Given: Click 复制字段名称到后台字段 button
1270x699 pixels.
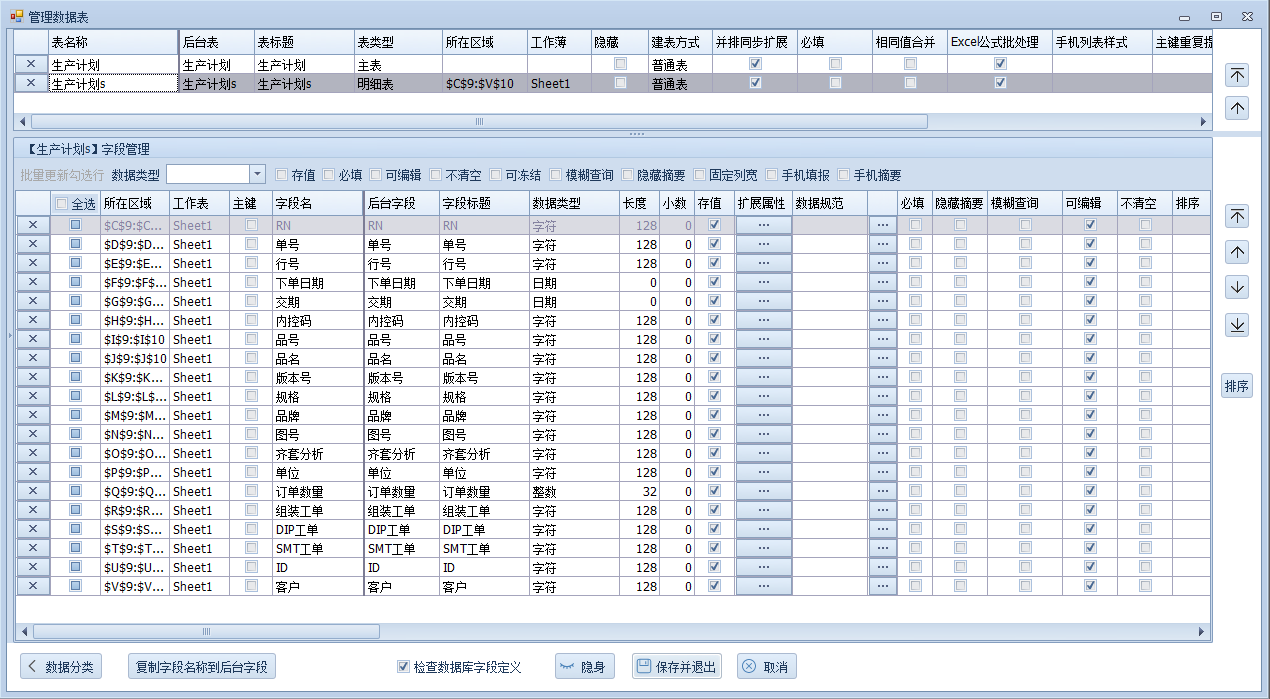Looking at the screenshot, I should (202, 667).
